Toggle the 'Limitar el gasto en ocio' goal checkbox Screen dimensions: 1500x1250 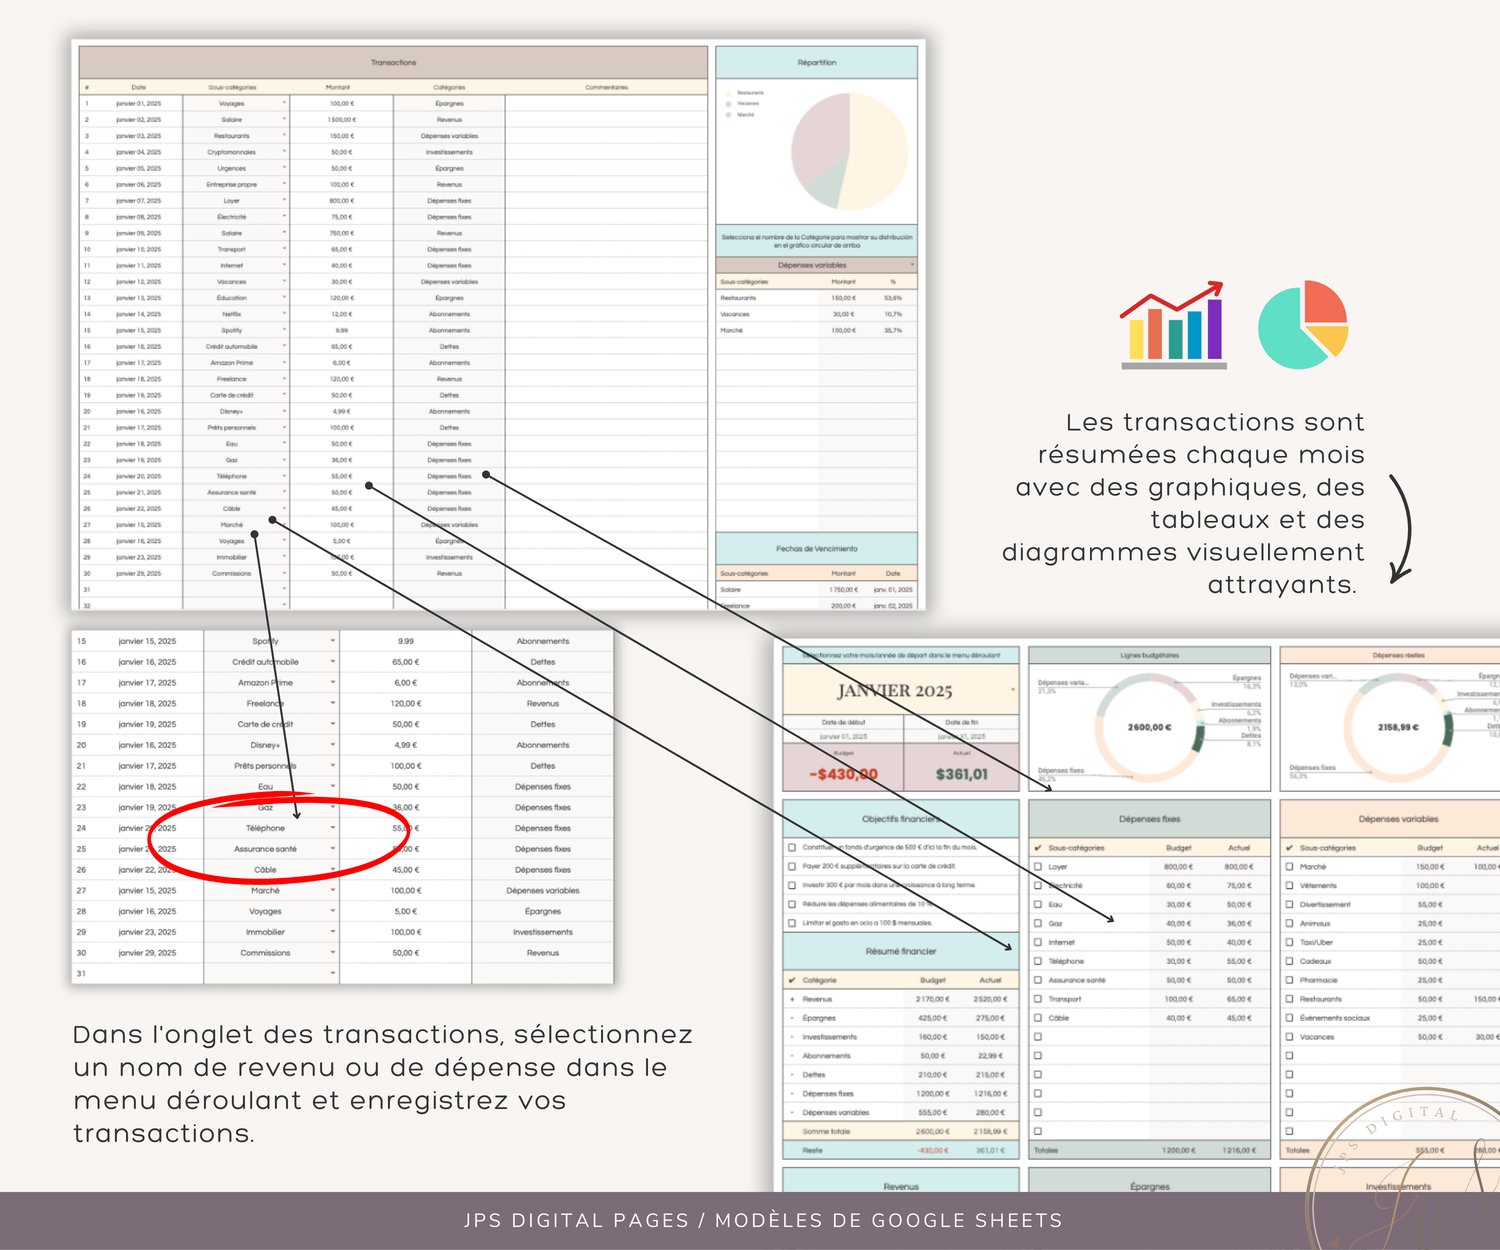point(792,923)
